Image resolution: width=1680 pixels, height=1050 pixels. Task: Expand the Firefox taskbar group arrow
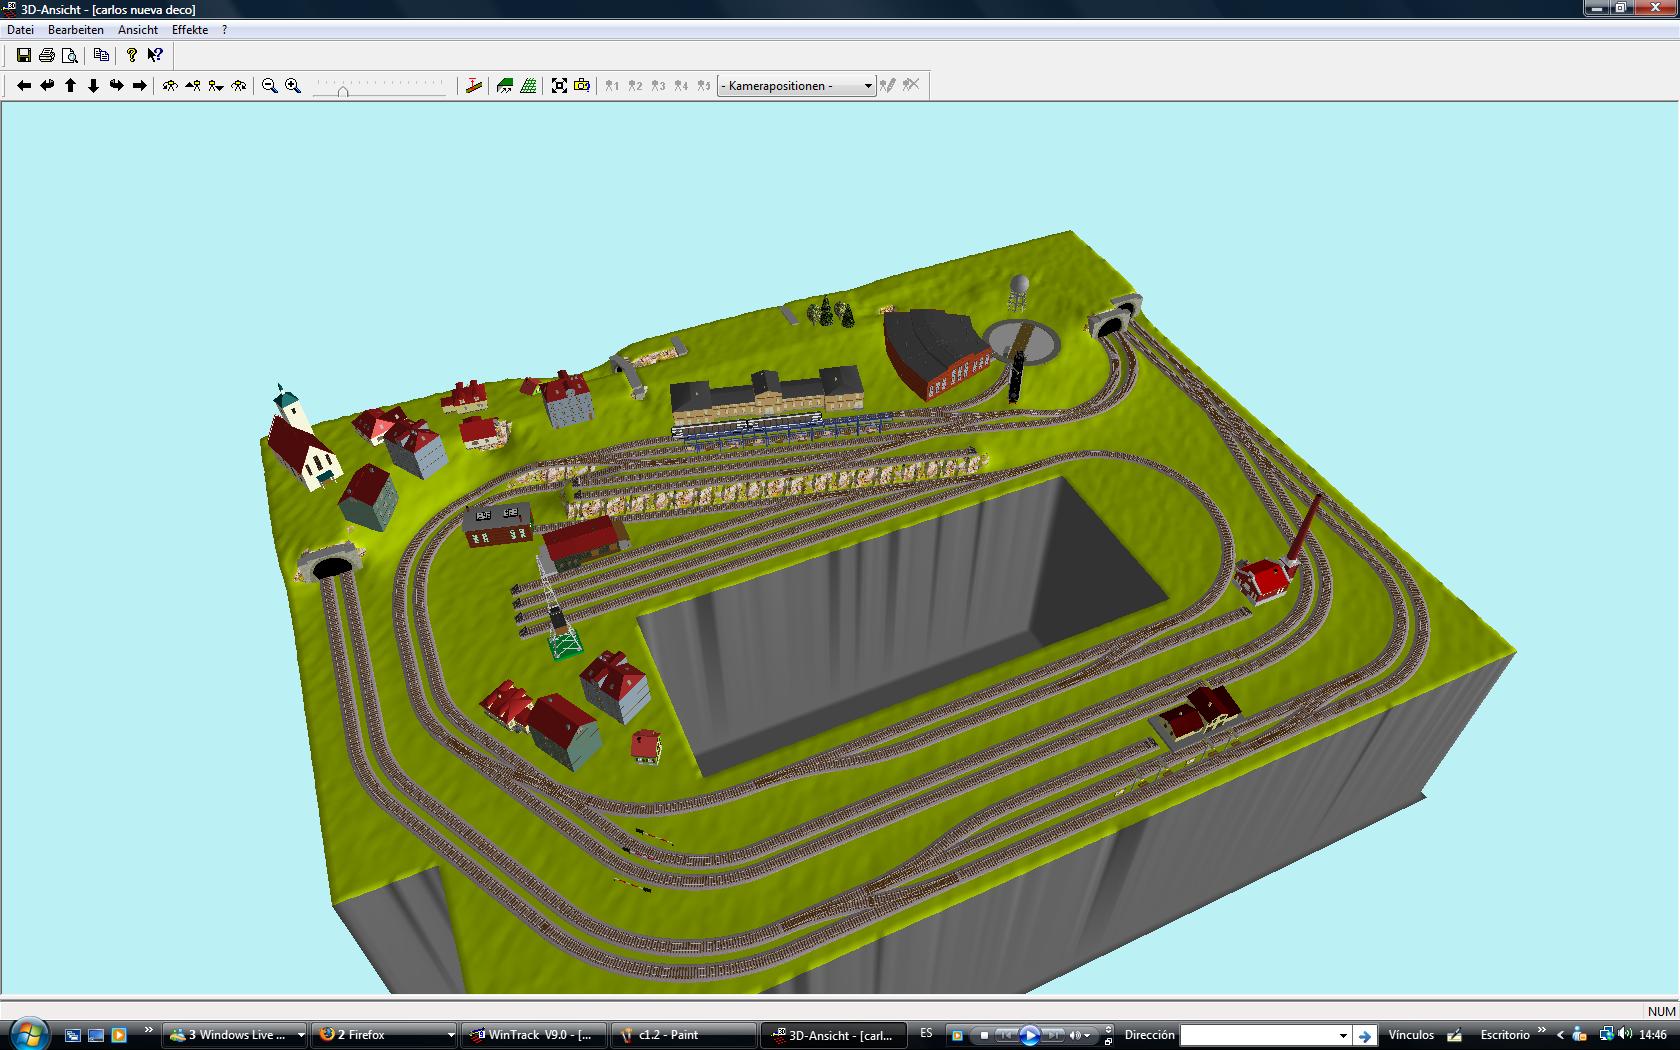451,1035
